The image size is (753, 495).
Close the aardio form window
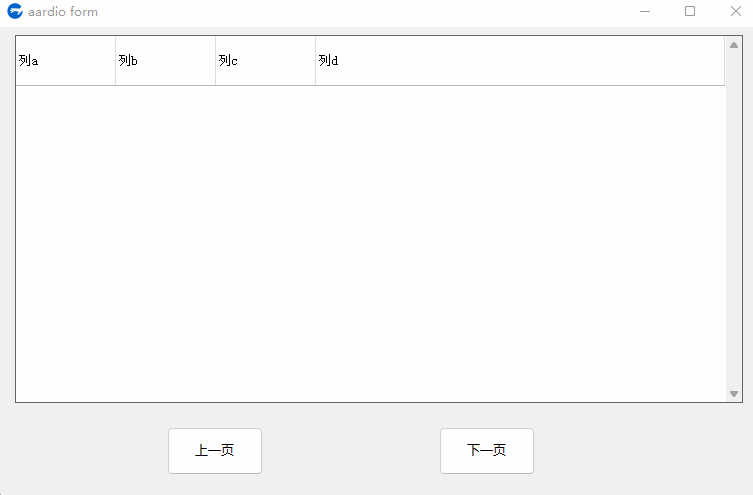click(x=735, y=11)
